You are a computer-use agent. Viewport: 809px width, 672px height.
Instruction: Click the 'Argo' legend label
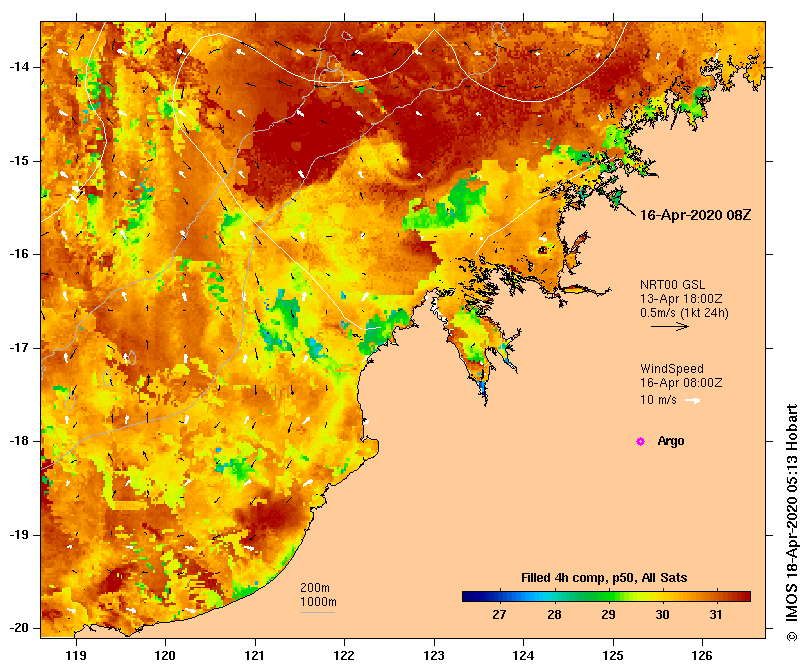[x=671, y=441]
